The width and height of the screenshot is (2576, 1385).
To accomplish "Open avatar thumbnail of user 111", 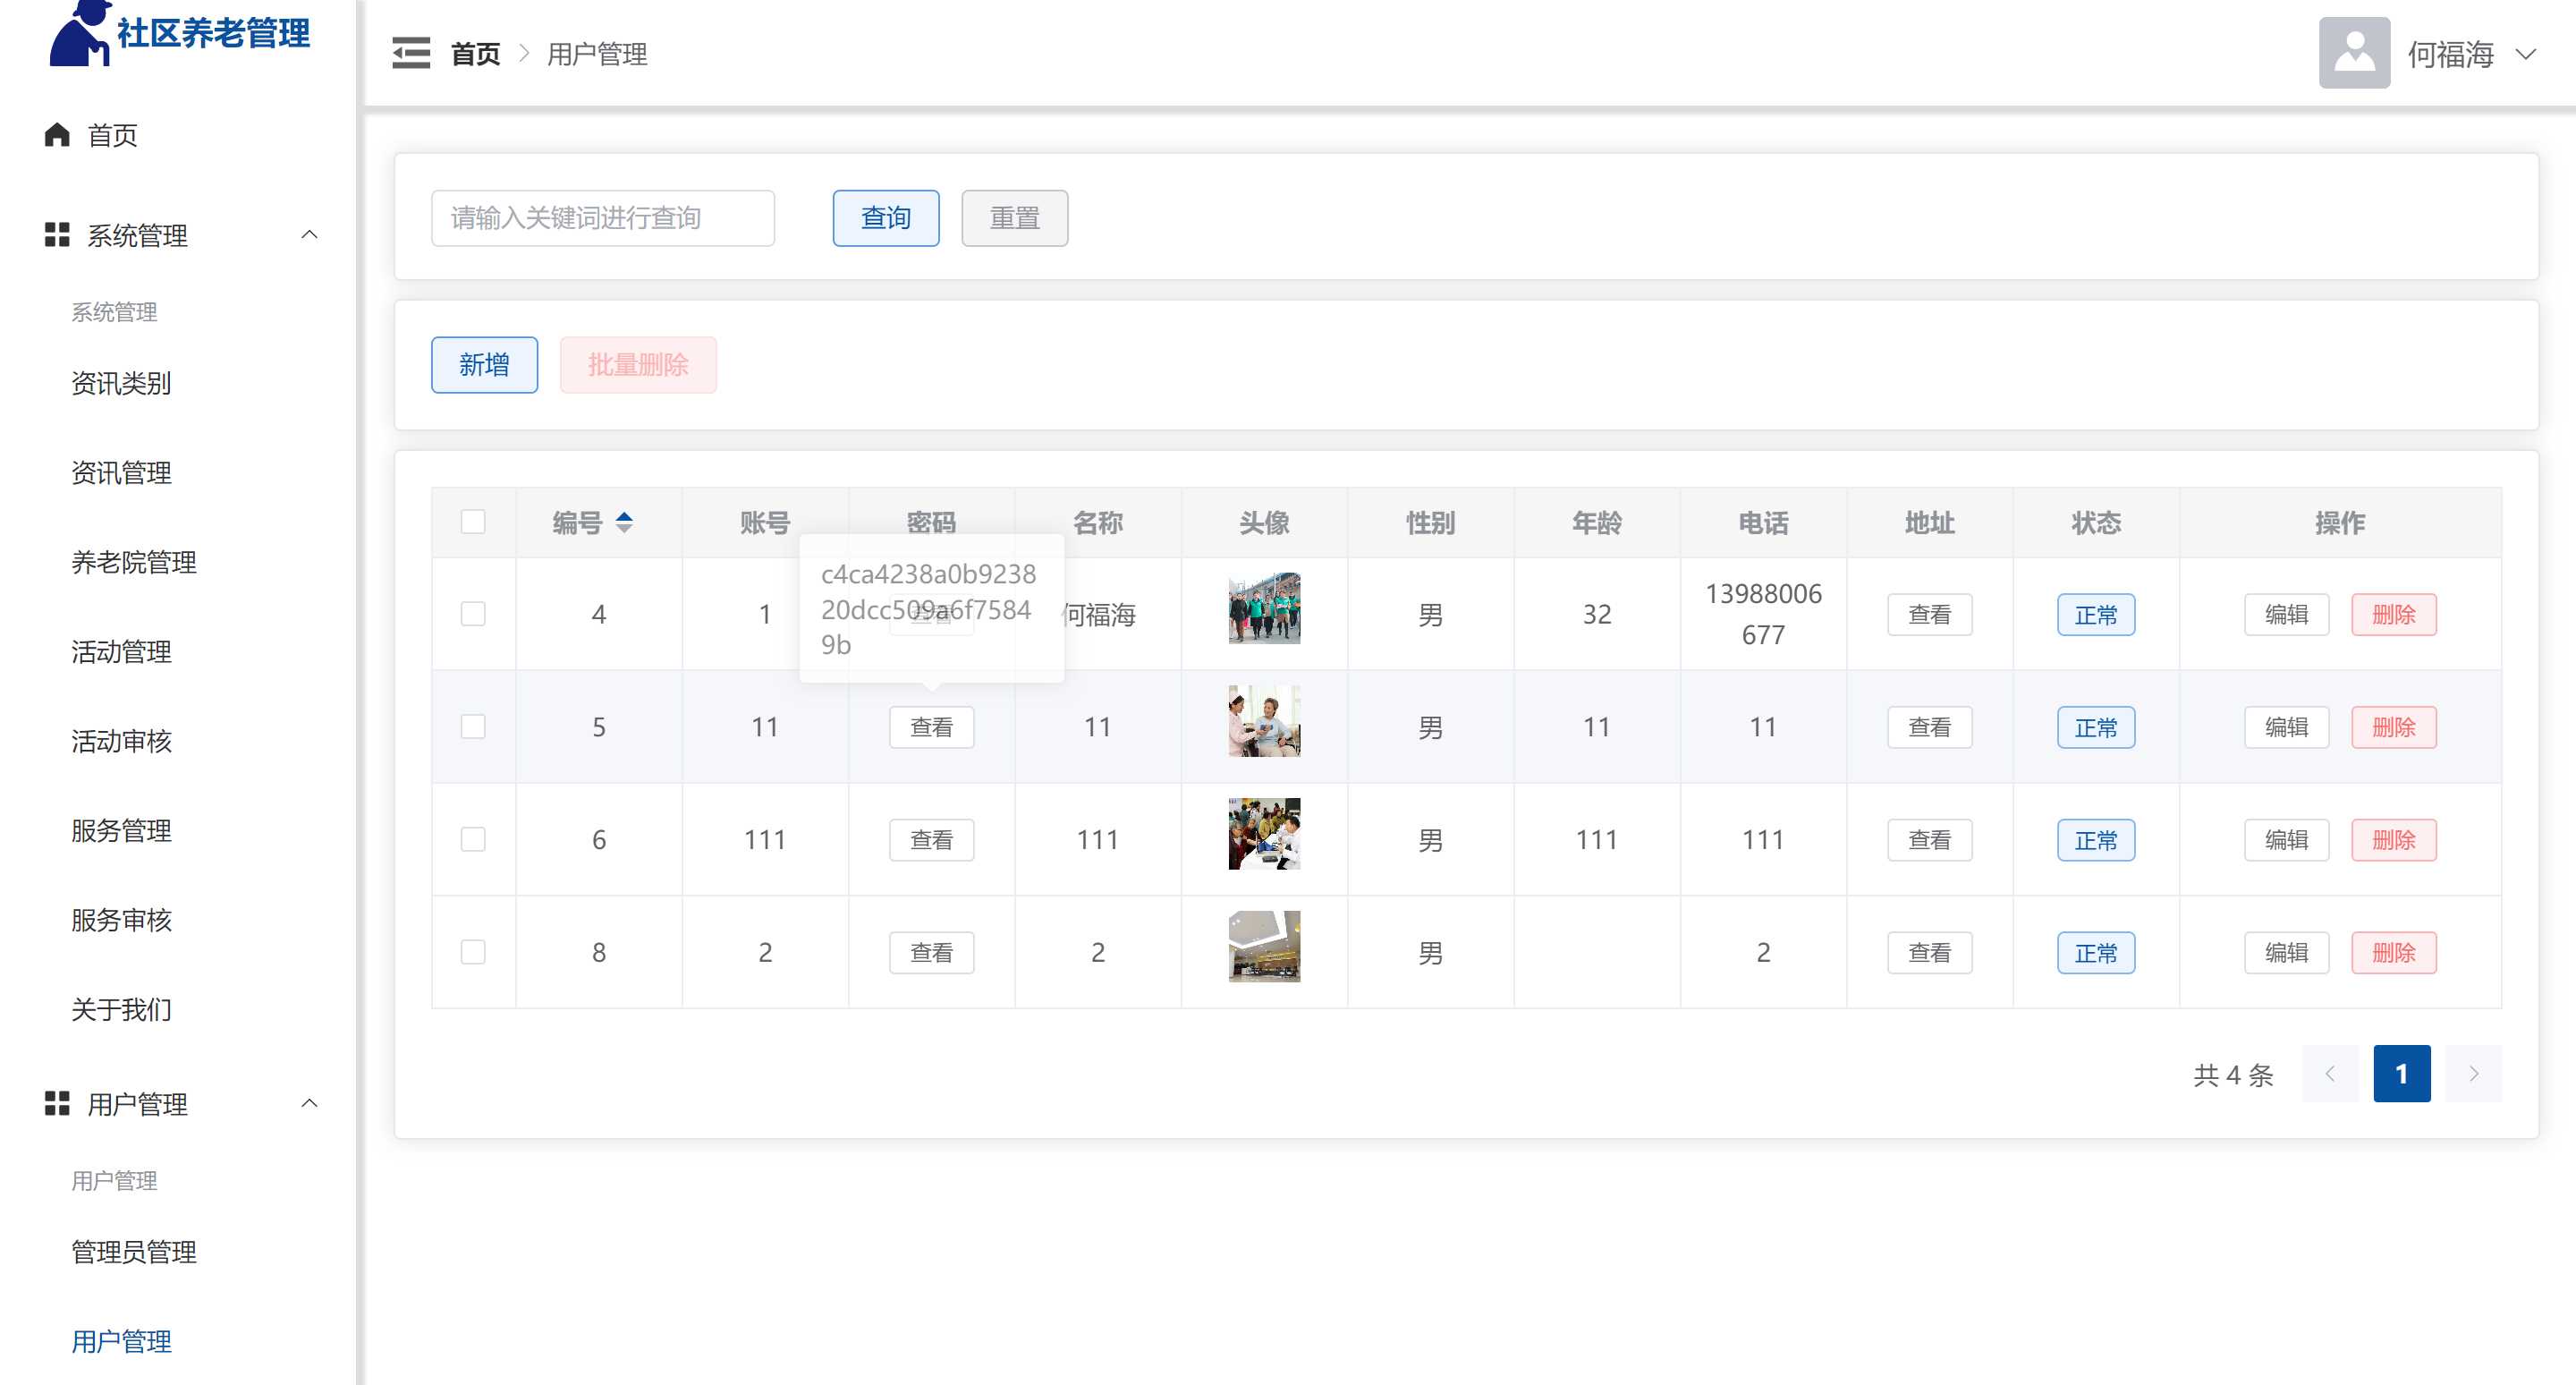I will coord(1264,834).
